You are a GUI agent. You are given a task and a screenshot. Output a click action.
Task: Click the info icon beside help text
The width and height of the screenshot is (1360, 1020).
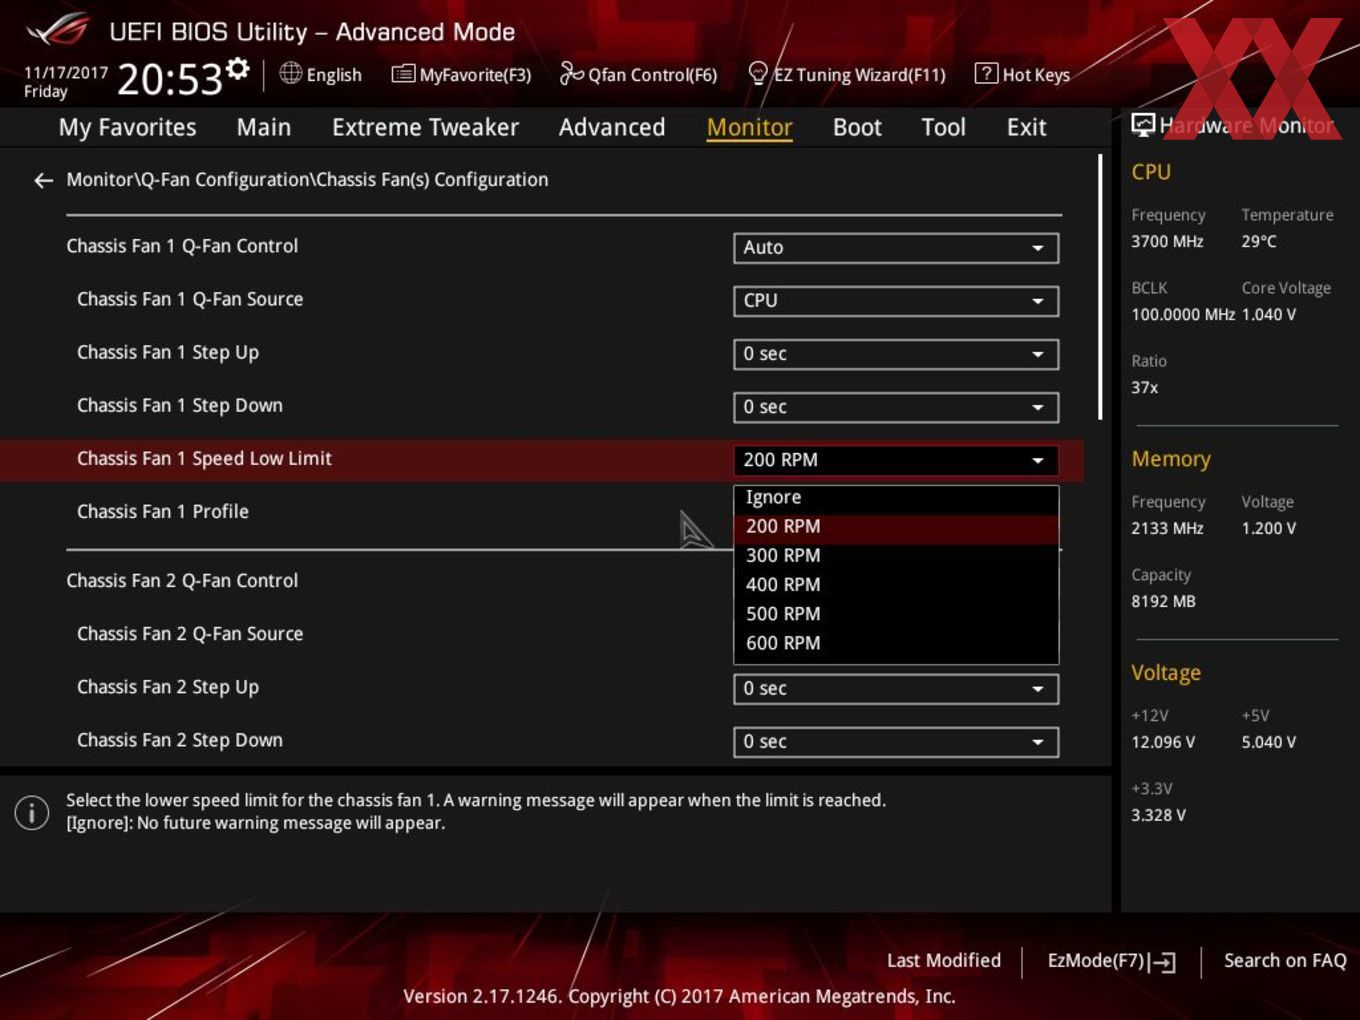coord(32,812)
